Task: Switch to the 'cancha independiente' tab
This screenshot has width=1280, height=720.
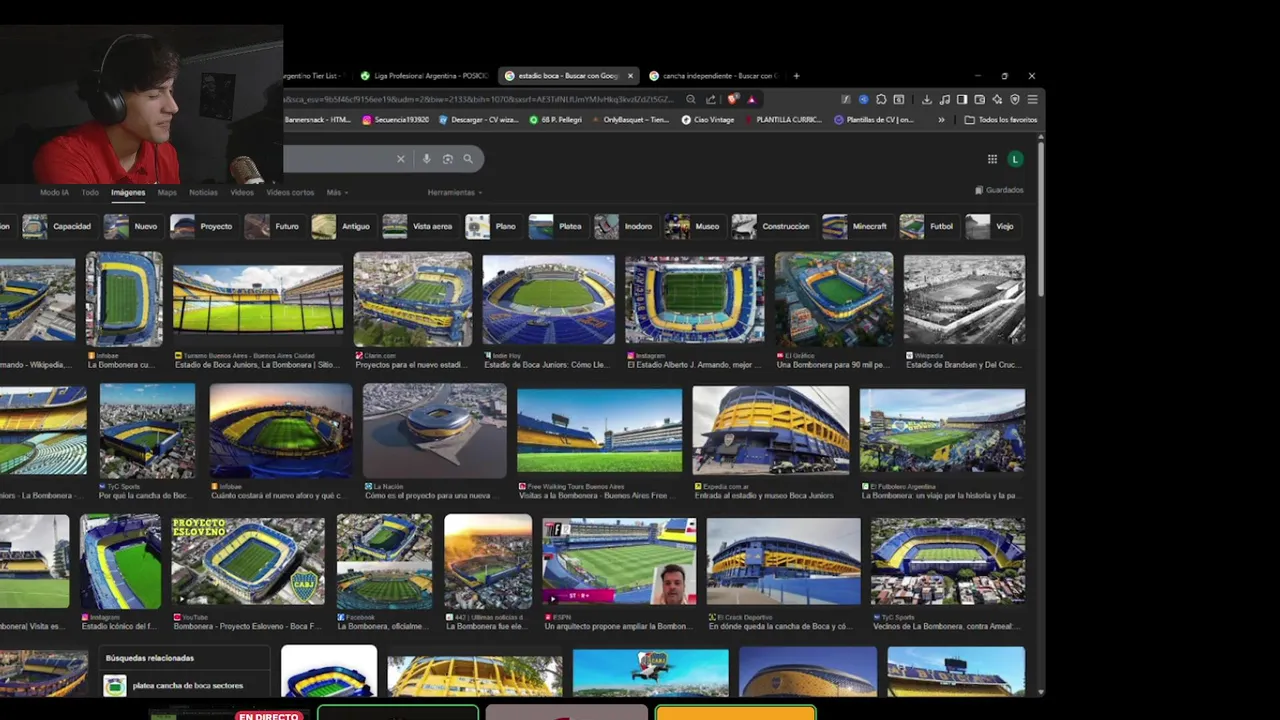Action: 713,76
